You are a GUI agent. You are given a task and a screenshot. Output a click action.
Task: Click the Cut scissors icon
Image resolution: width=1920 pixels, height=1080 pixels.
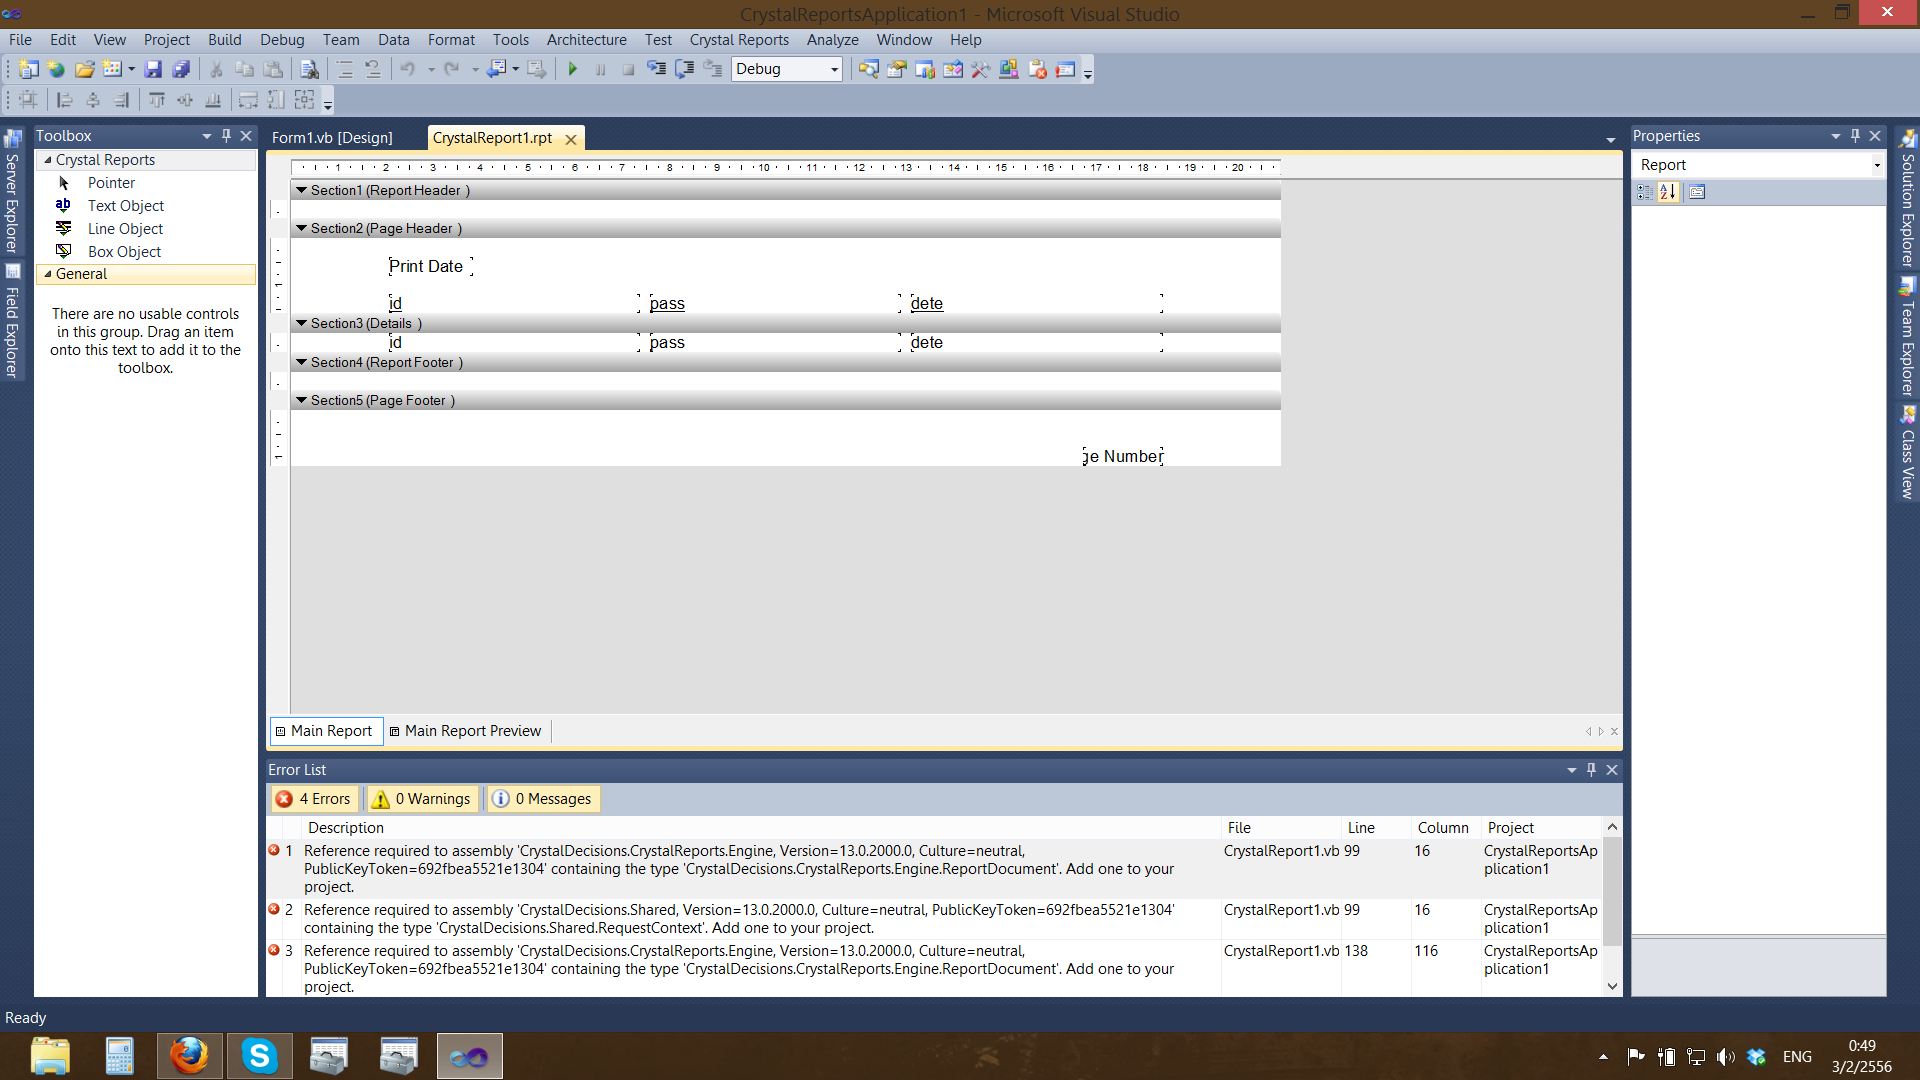pyautogui.click(x=216, y=69)
